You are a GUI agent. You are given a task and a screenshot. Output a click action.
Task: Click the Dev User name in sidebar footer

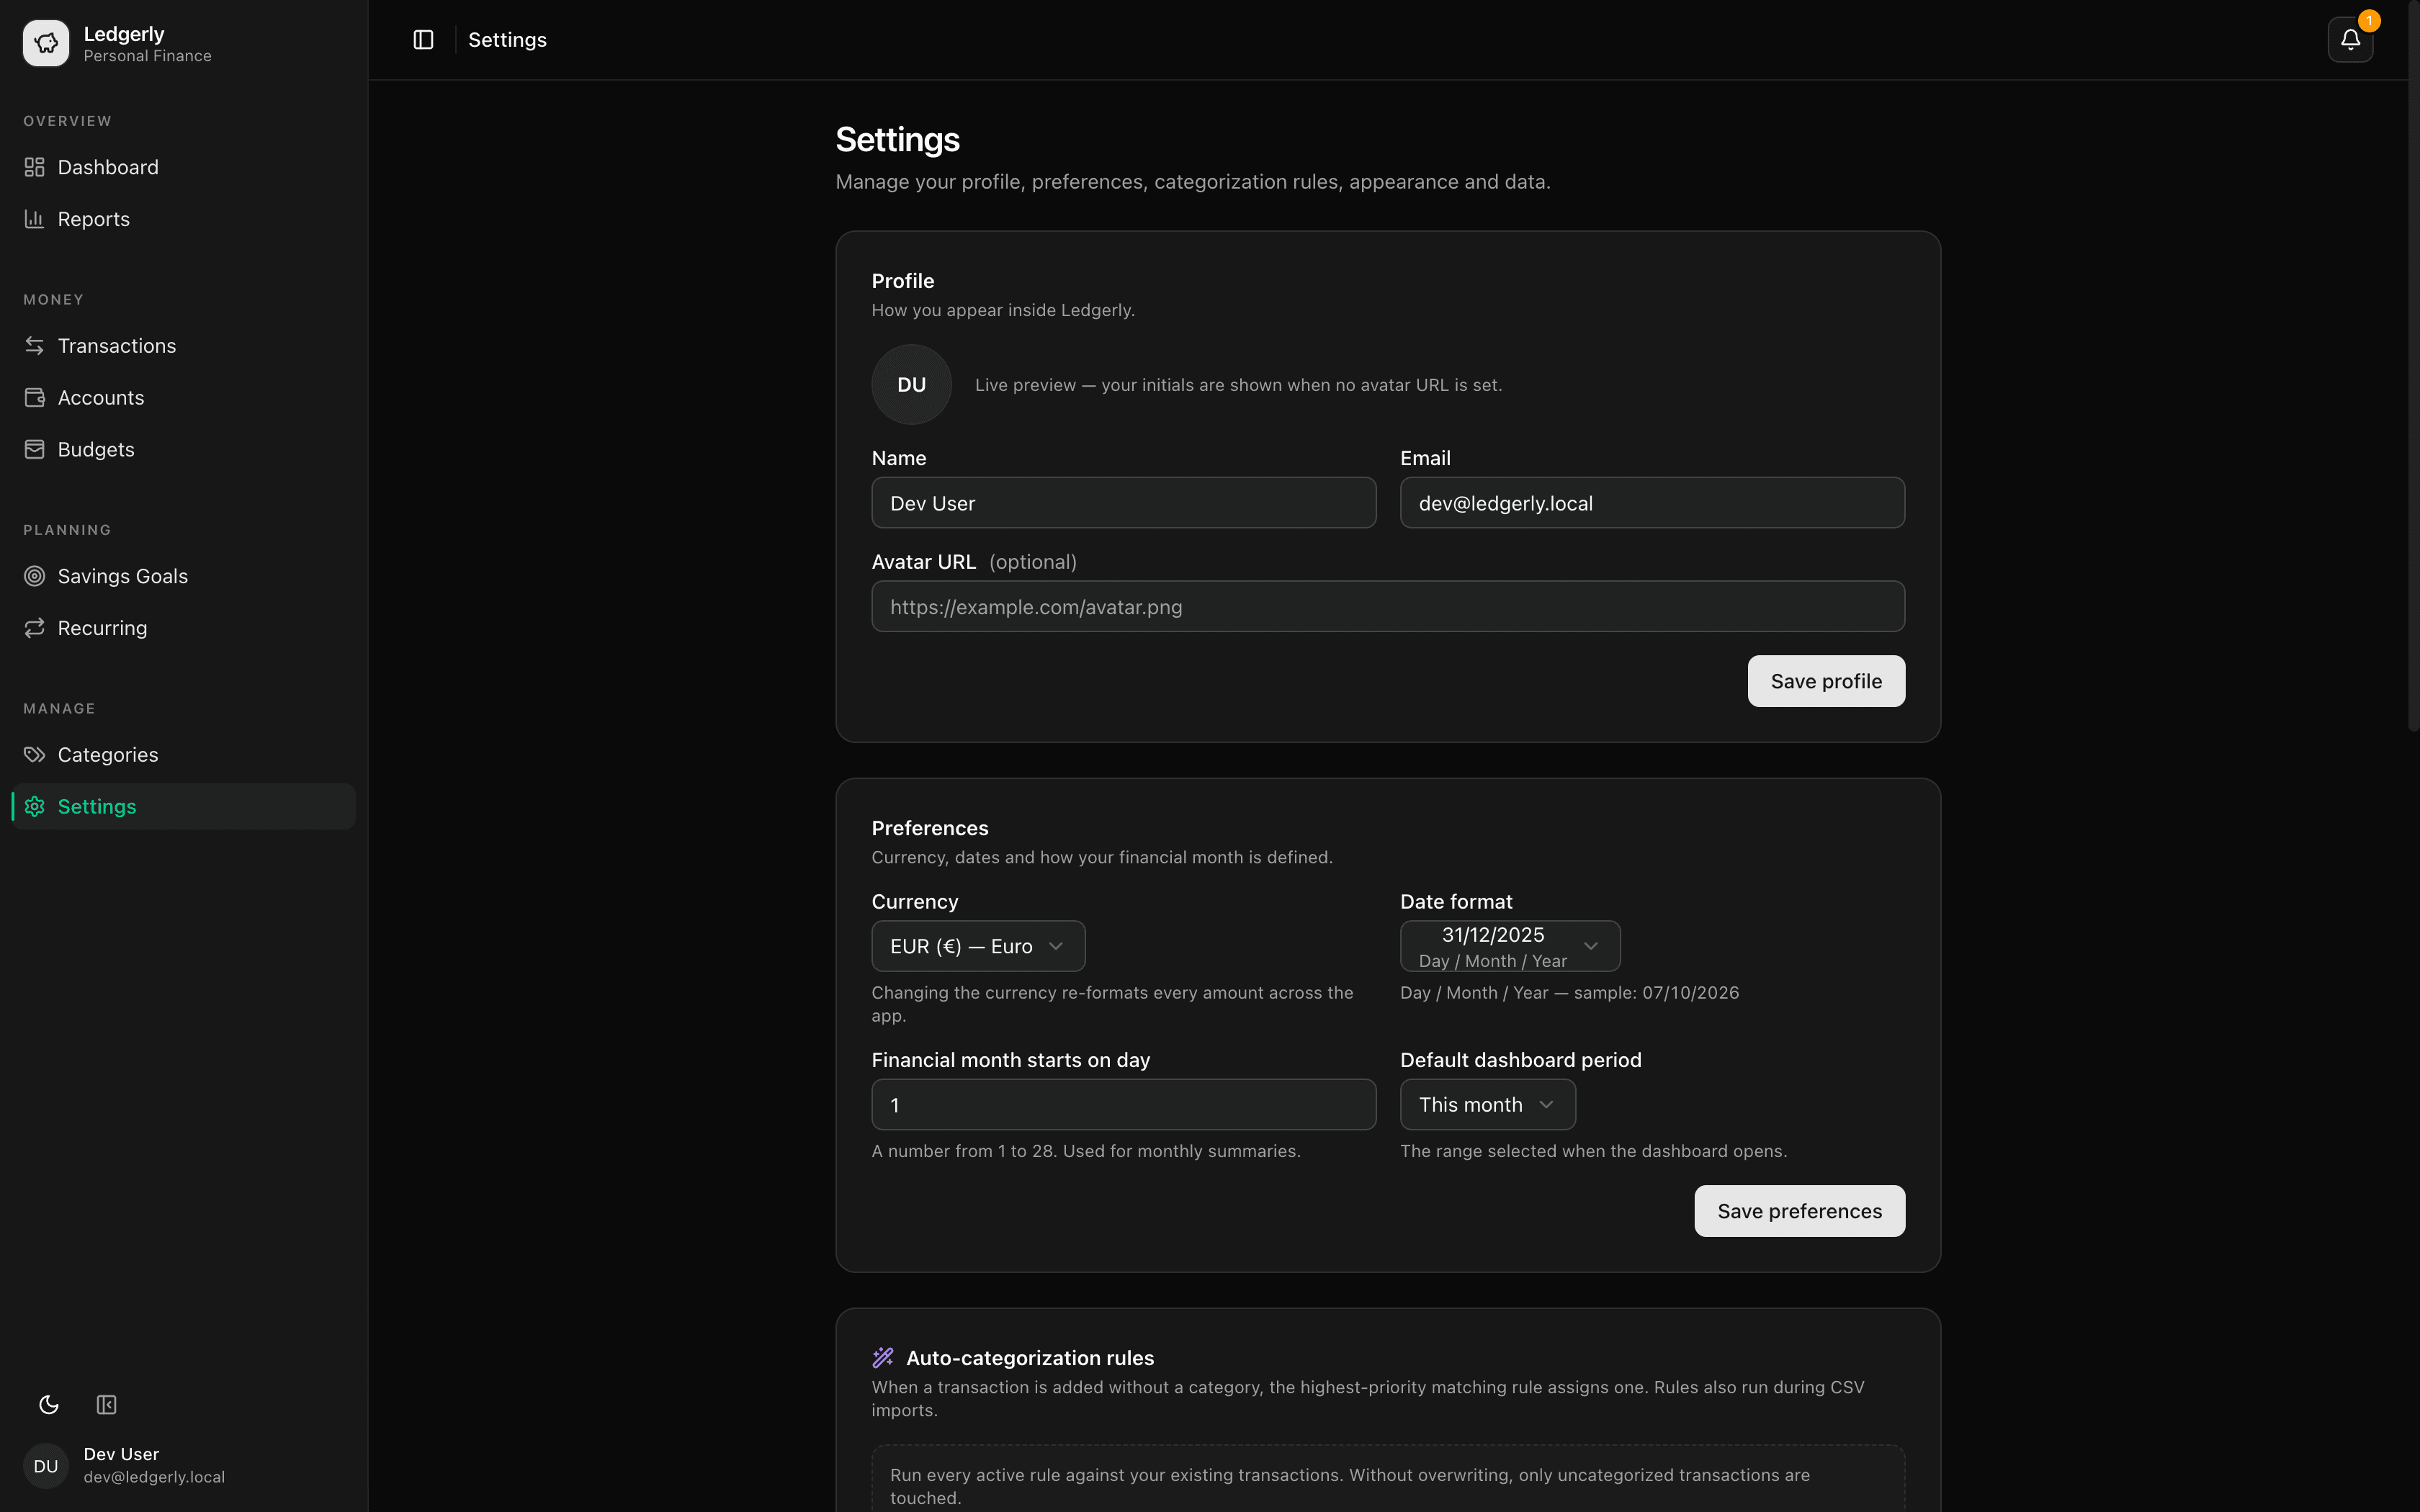pyautogui.click(x=121, y=1454)
